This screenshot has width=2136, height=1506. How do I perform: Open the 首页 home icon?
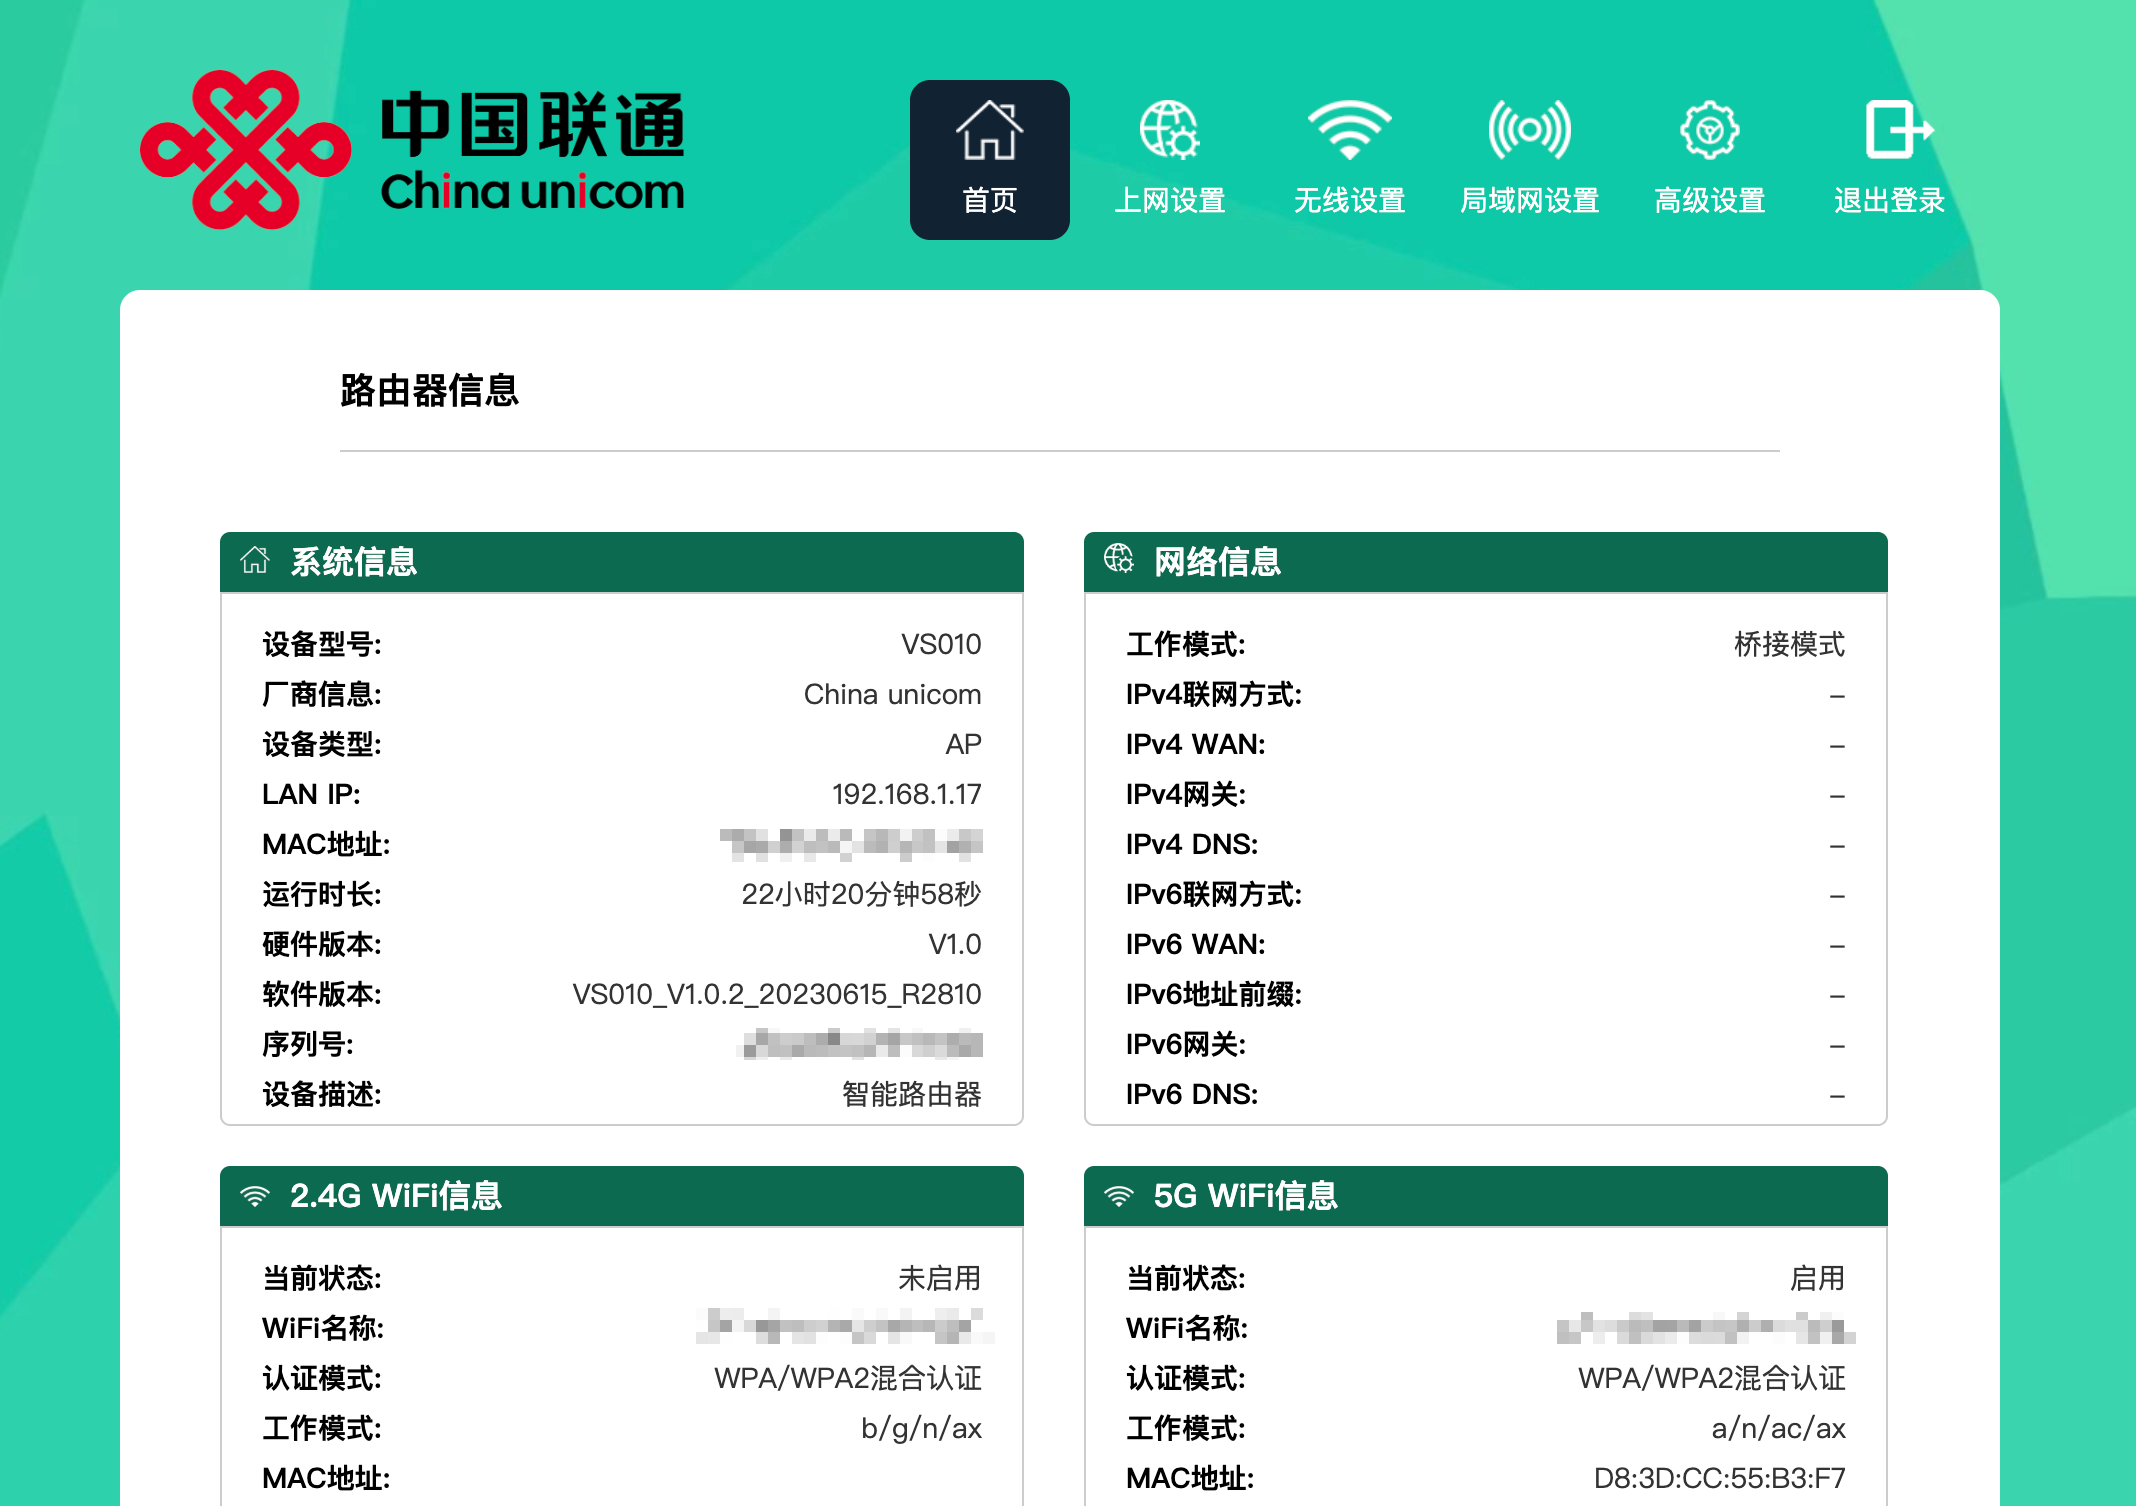coord(989,130)
